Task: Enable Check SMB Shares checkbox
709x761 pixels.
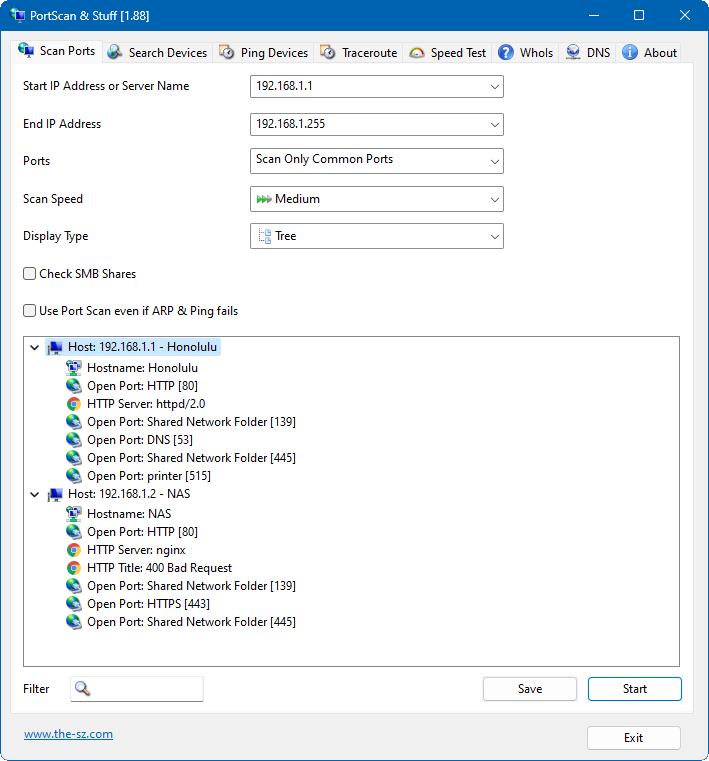Action: click(30, 274)
